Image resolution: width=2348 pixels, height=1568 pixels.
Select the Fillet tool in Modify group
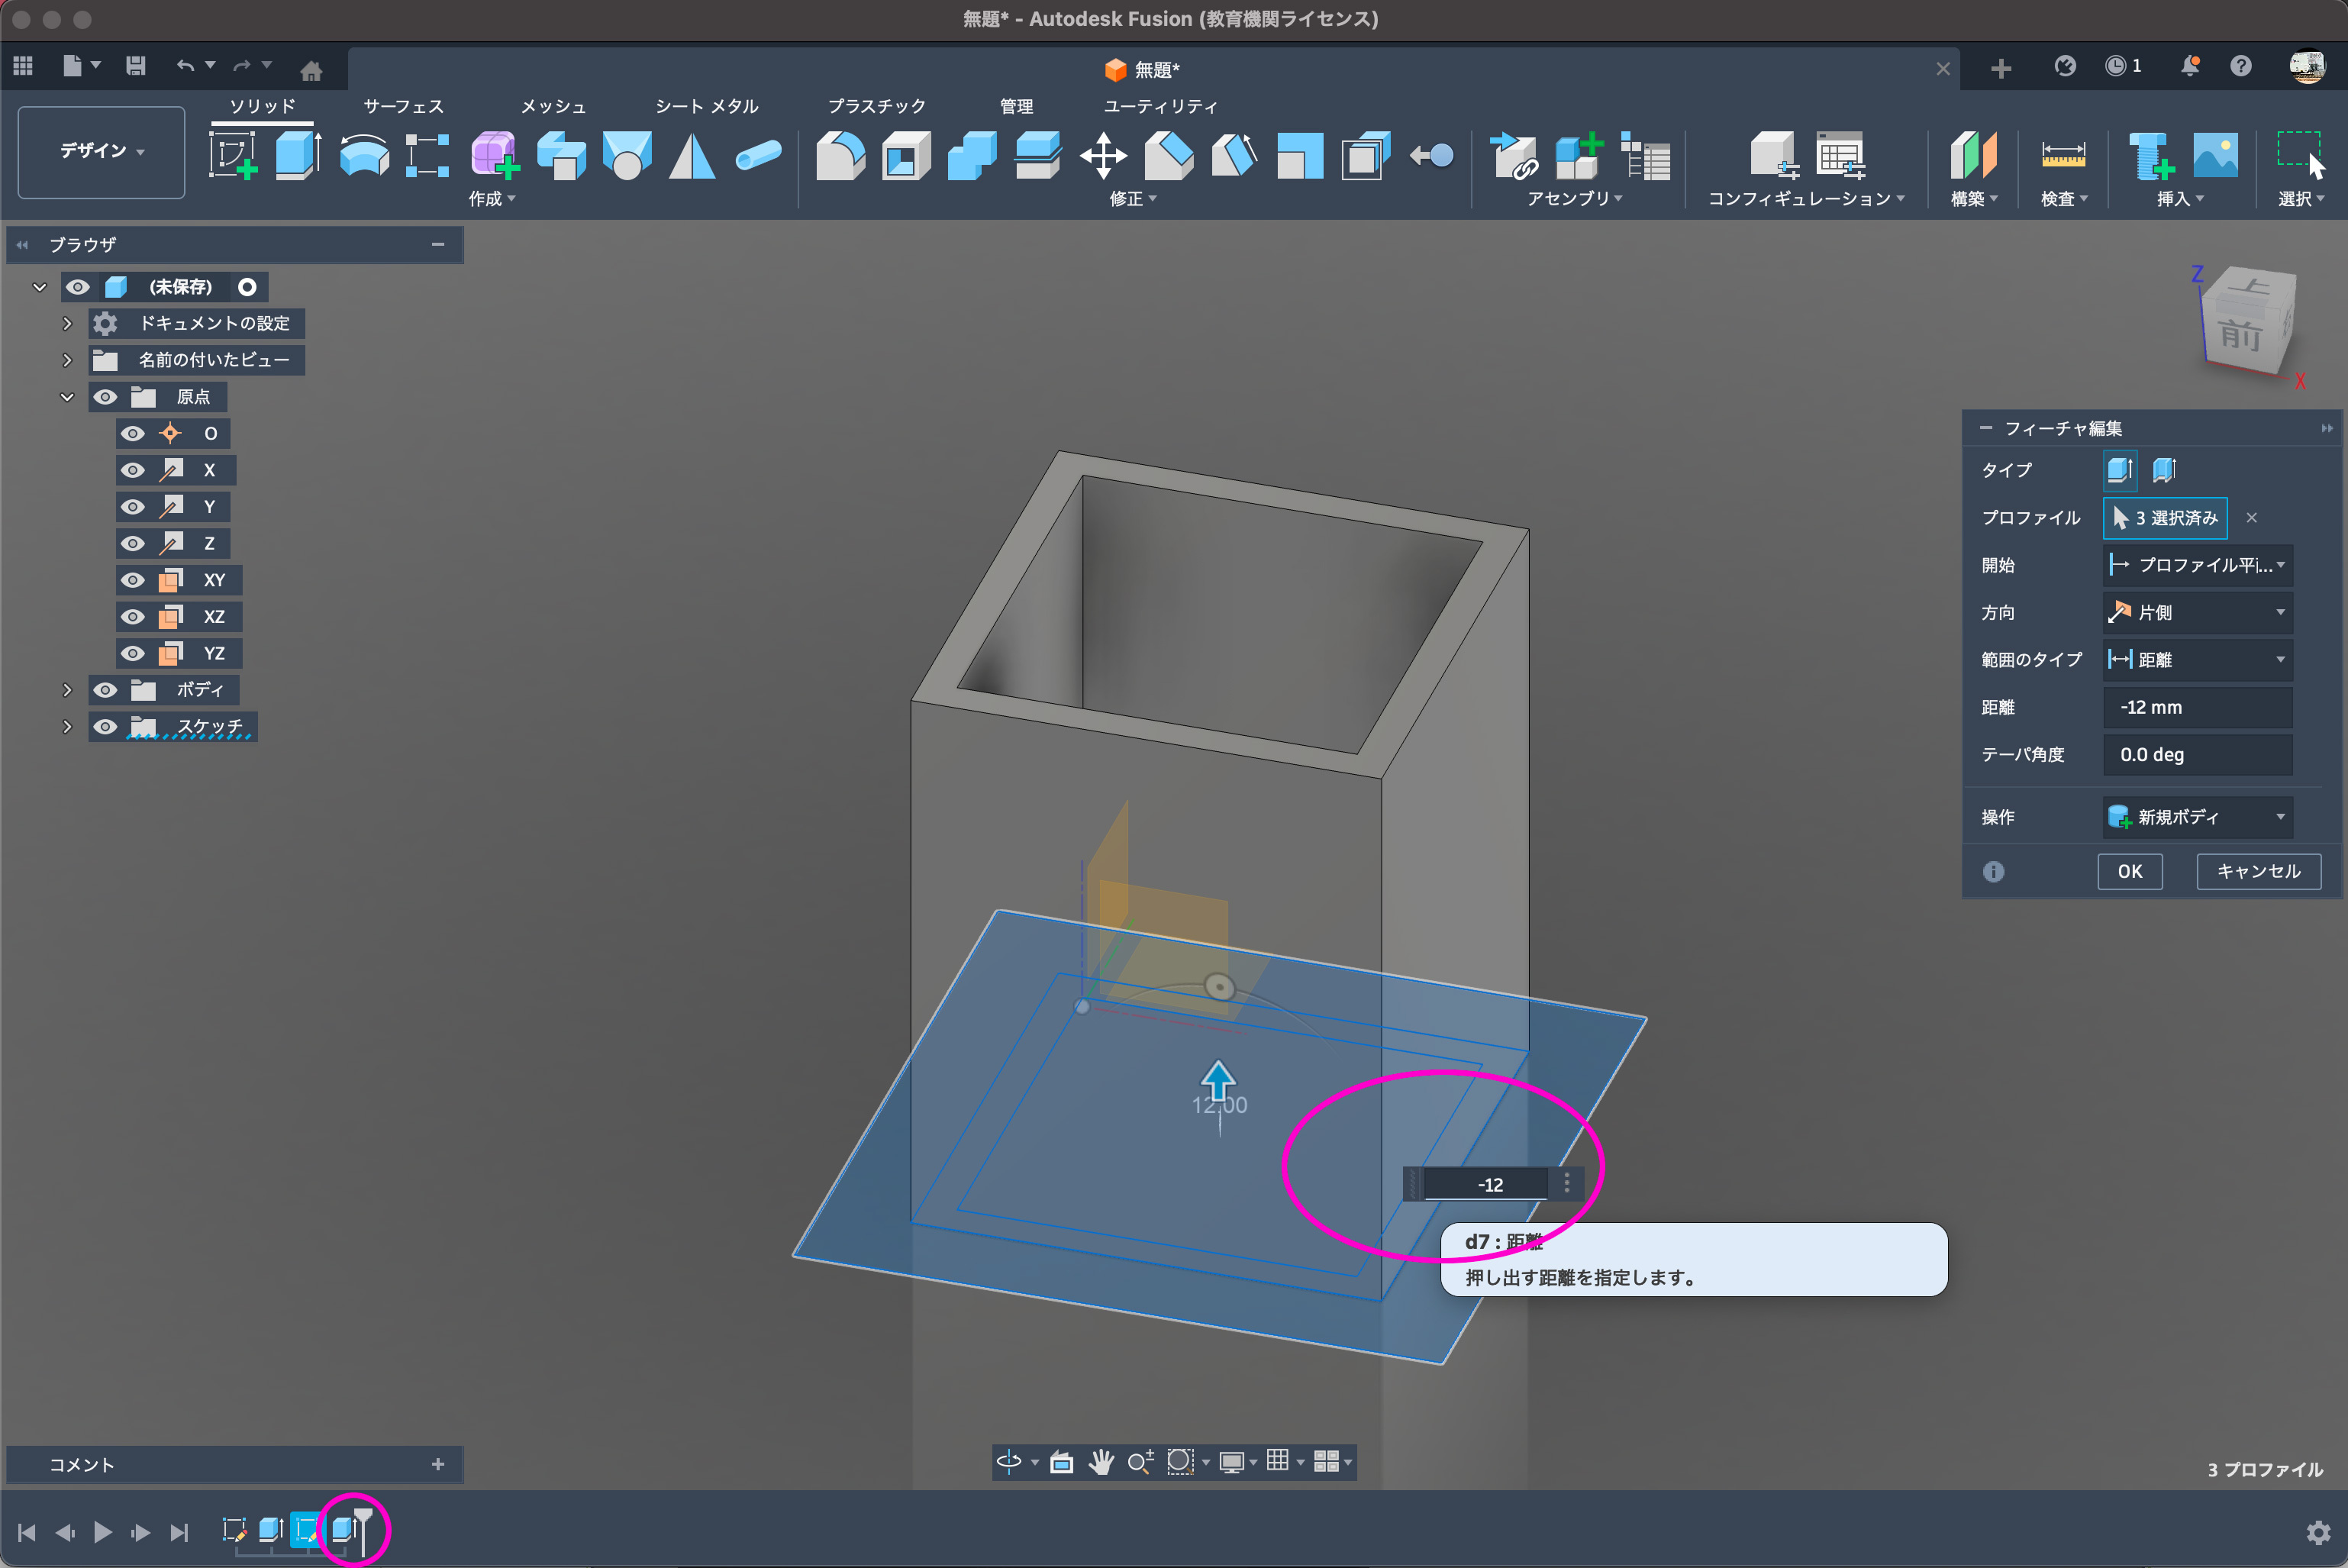[840, 156]
